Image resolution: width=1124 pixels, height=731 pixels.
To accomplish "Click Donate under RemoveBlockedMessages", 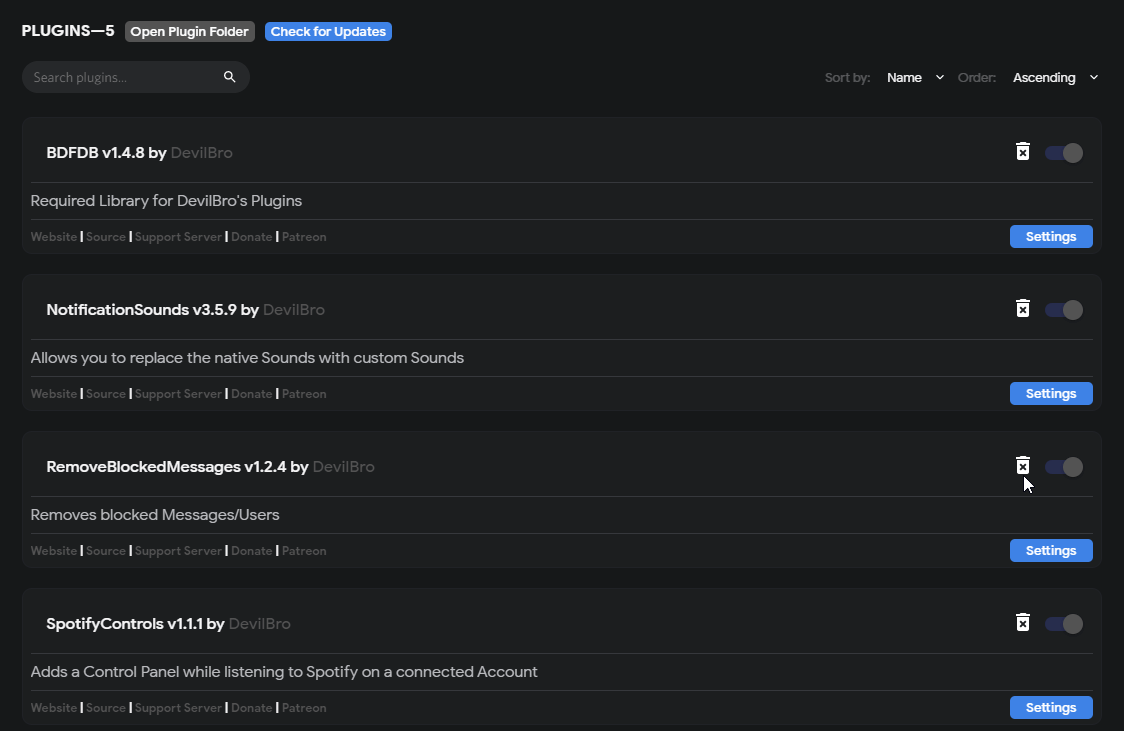I will [251, 550].
